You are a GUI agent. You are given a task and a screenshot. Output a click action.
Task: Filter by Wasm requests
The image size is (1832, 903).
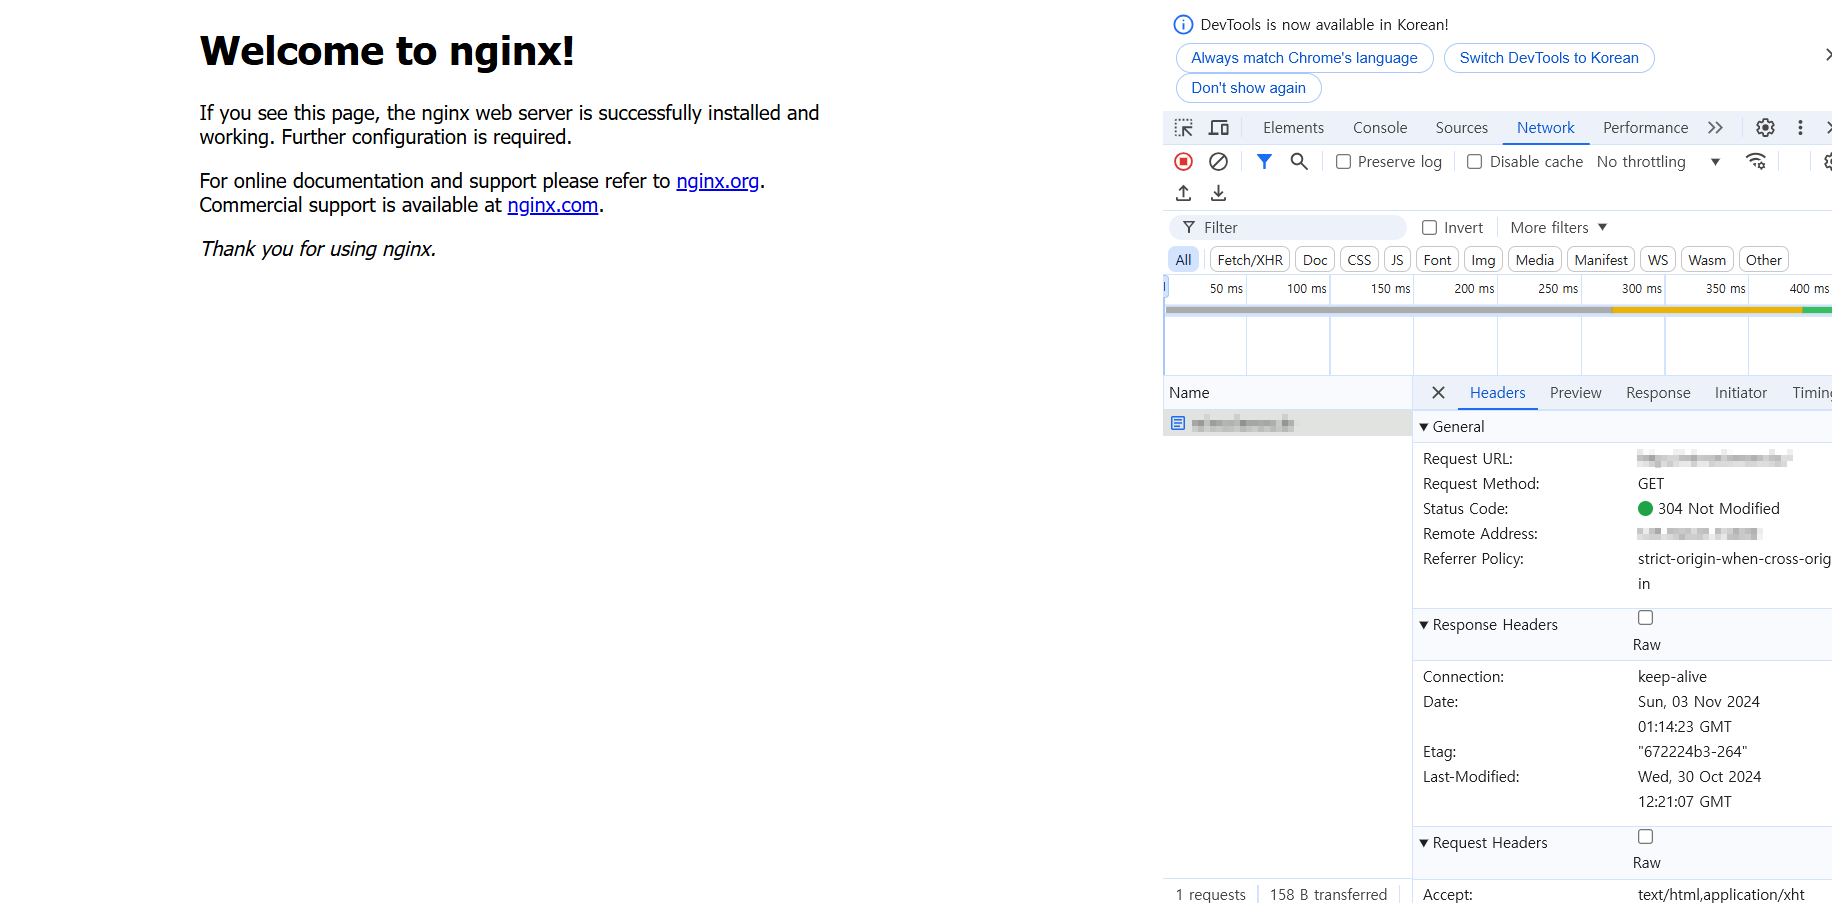tap(1707, 260)
